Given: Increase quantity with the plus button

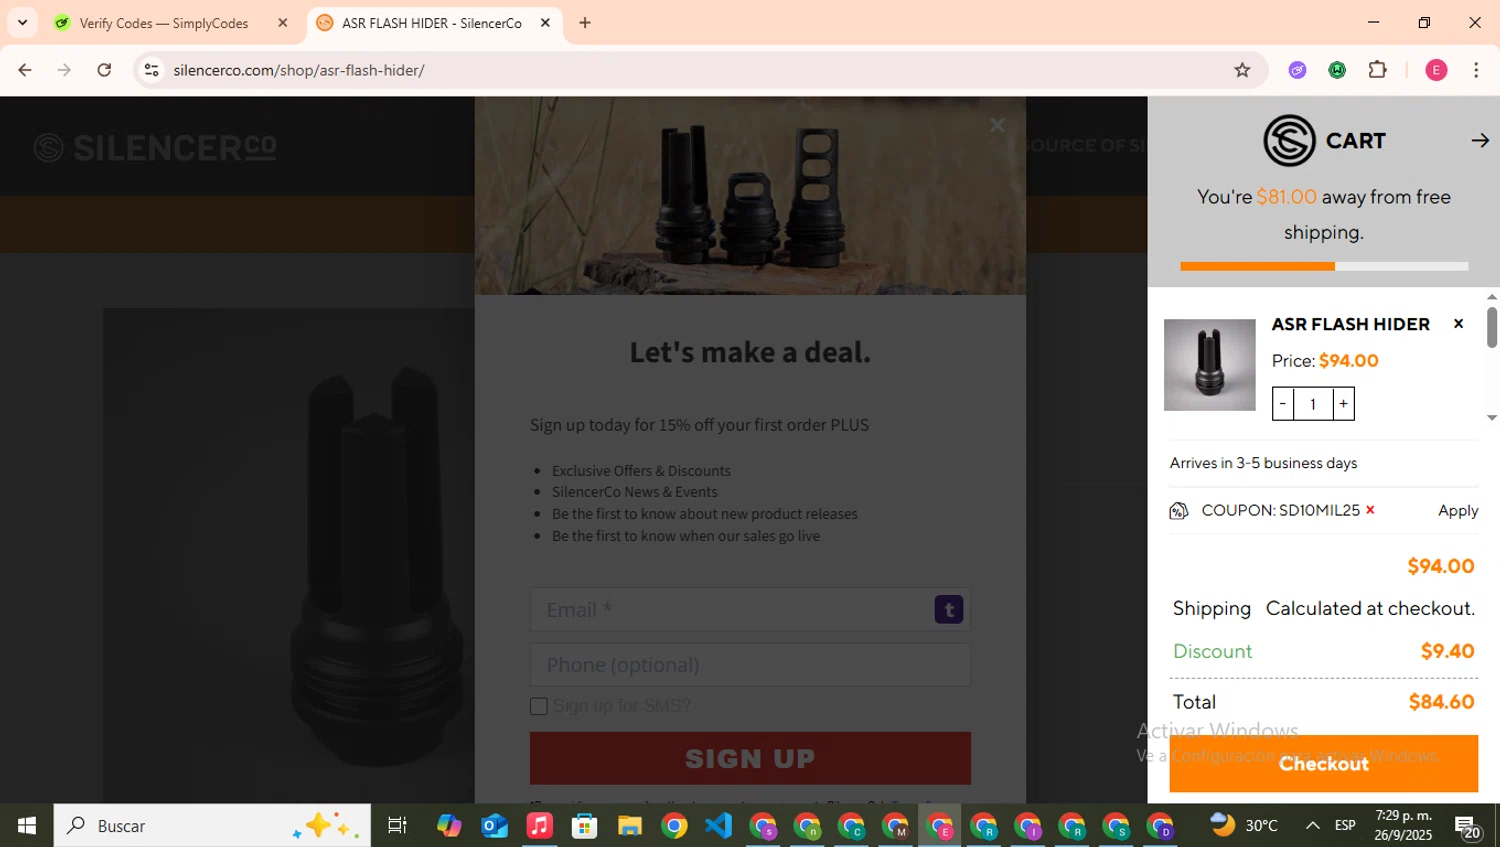Looking at the screenshot, I should coord(1343,404).
